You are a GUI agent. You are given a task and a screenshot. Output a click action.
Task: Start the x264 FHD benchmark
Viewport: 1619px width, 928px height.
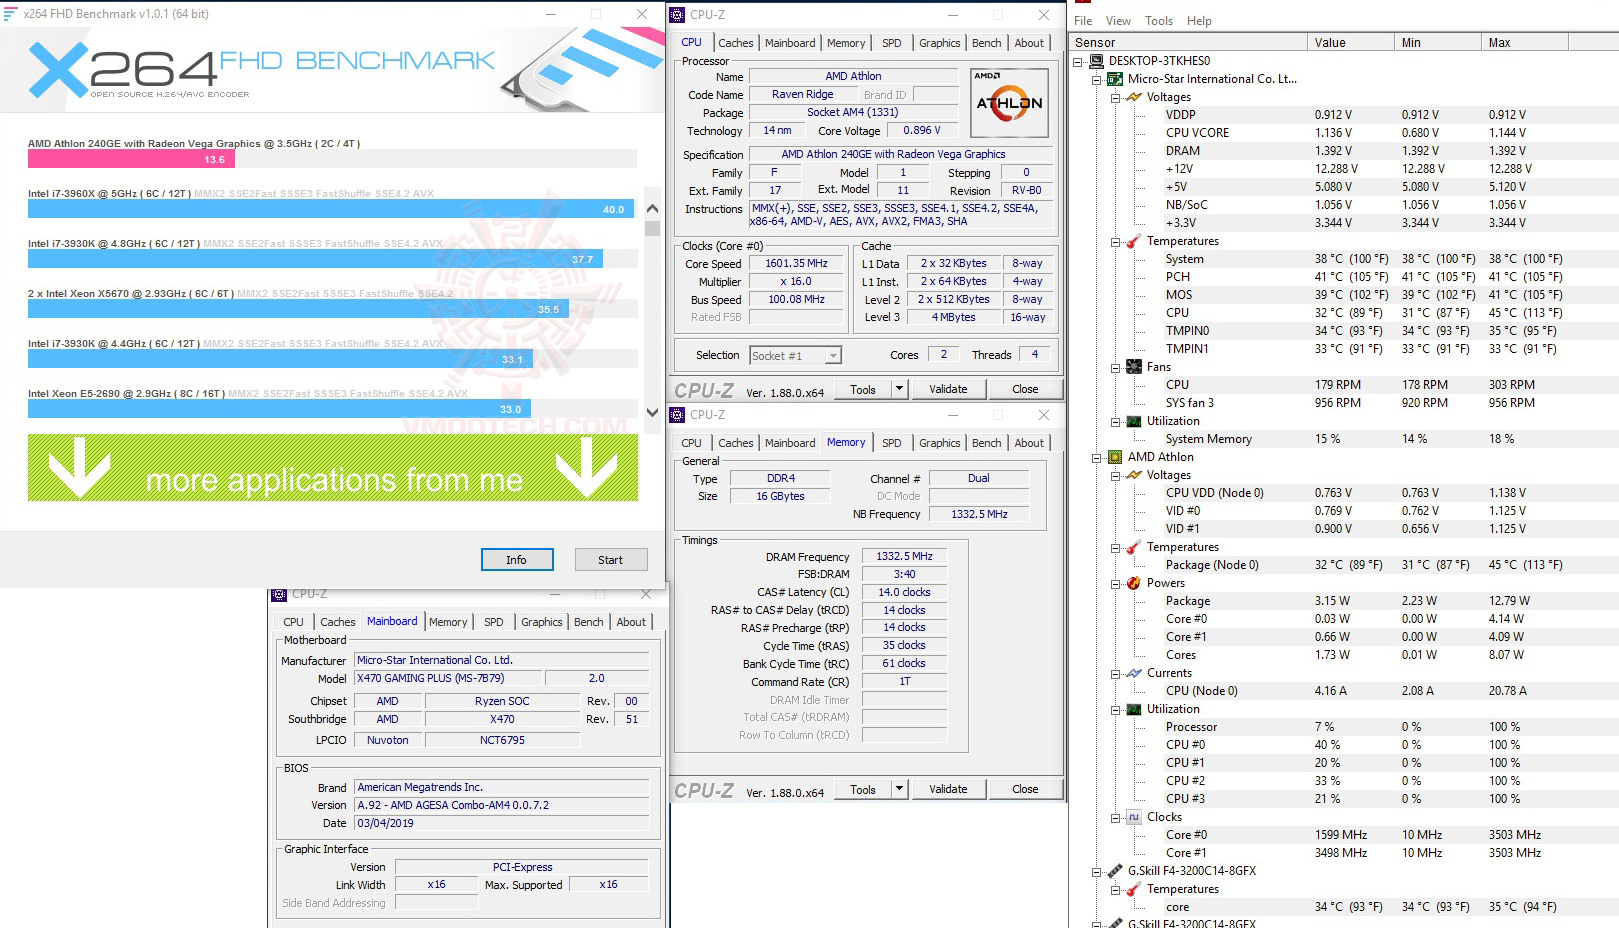(x=610, y=560)
